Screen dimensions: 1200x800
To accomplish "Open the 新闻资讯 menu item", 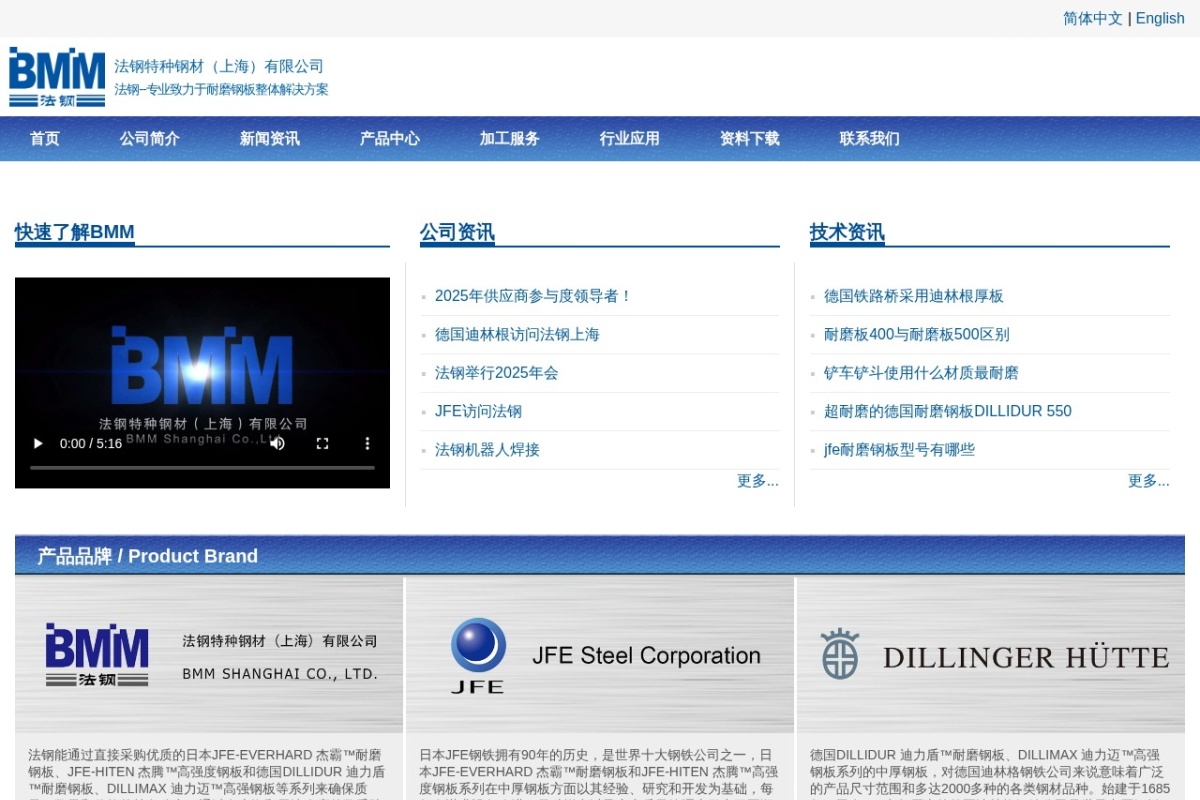I will point(270,139).
